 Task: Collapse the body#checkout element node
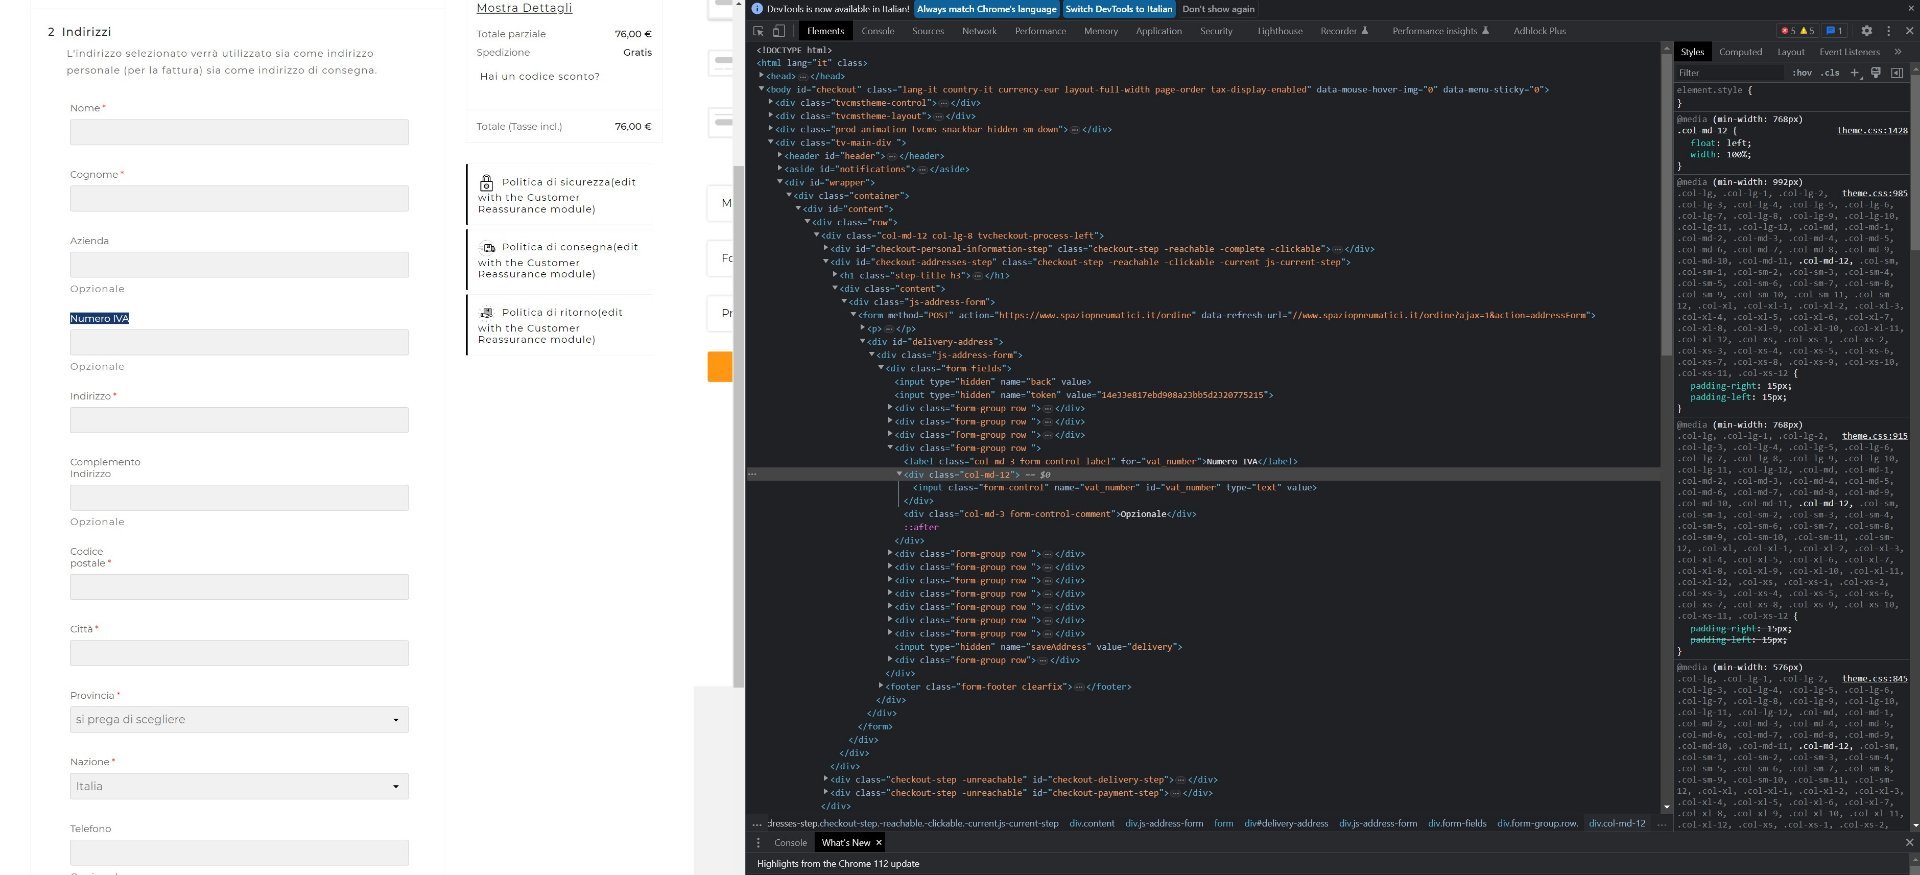click(762, 90)
